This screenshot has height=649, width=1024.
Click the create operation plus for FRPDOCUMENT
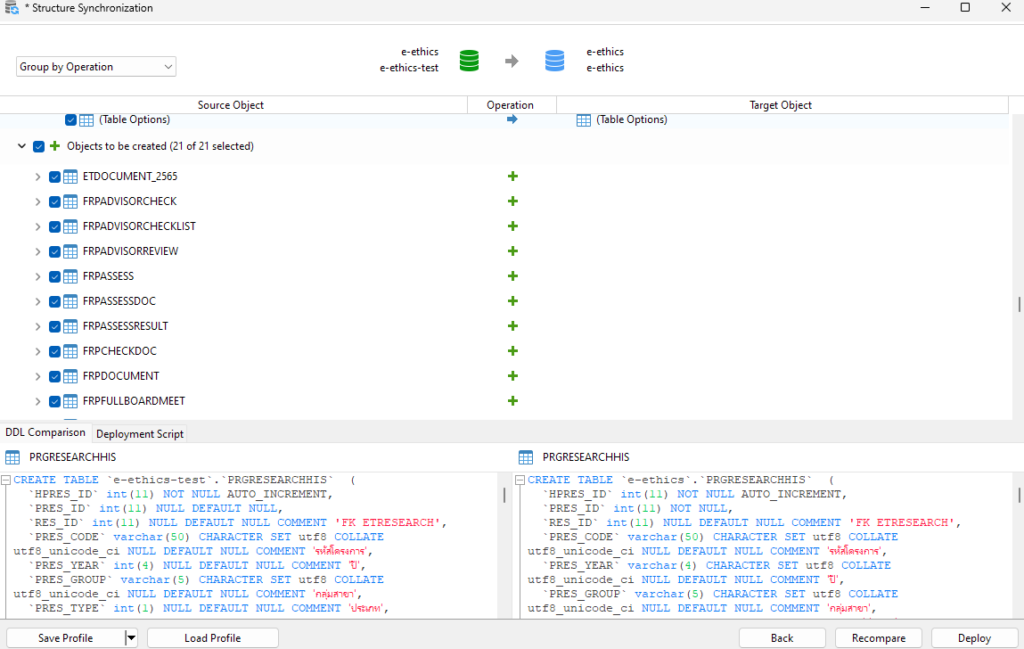pyautogui.click(x=512, y=376)
